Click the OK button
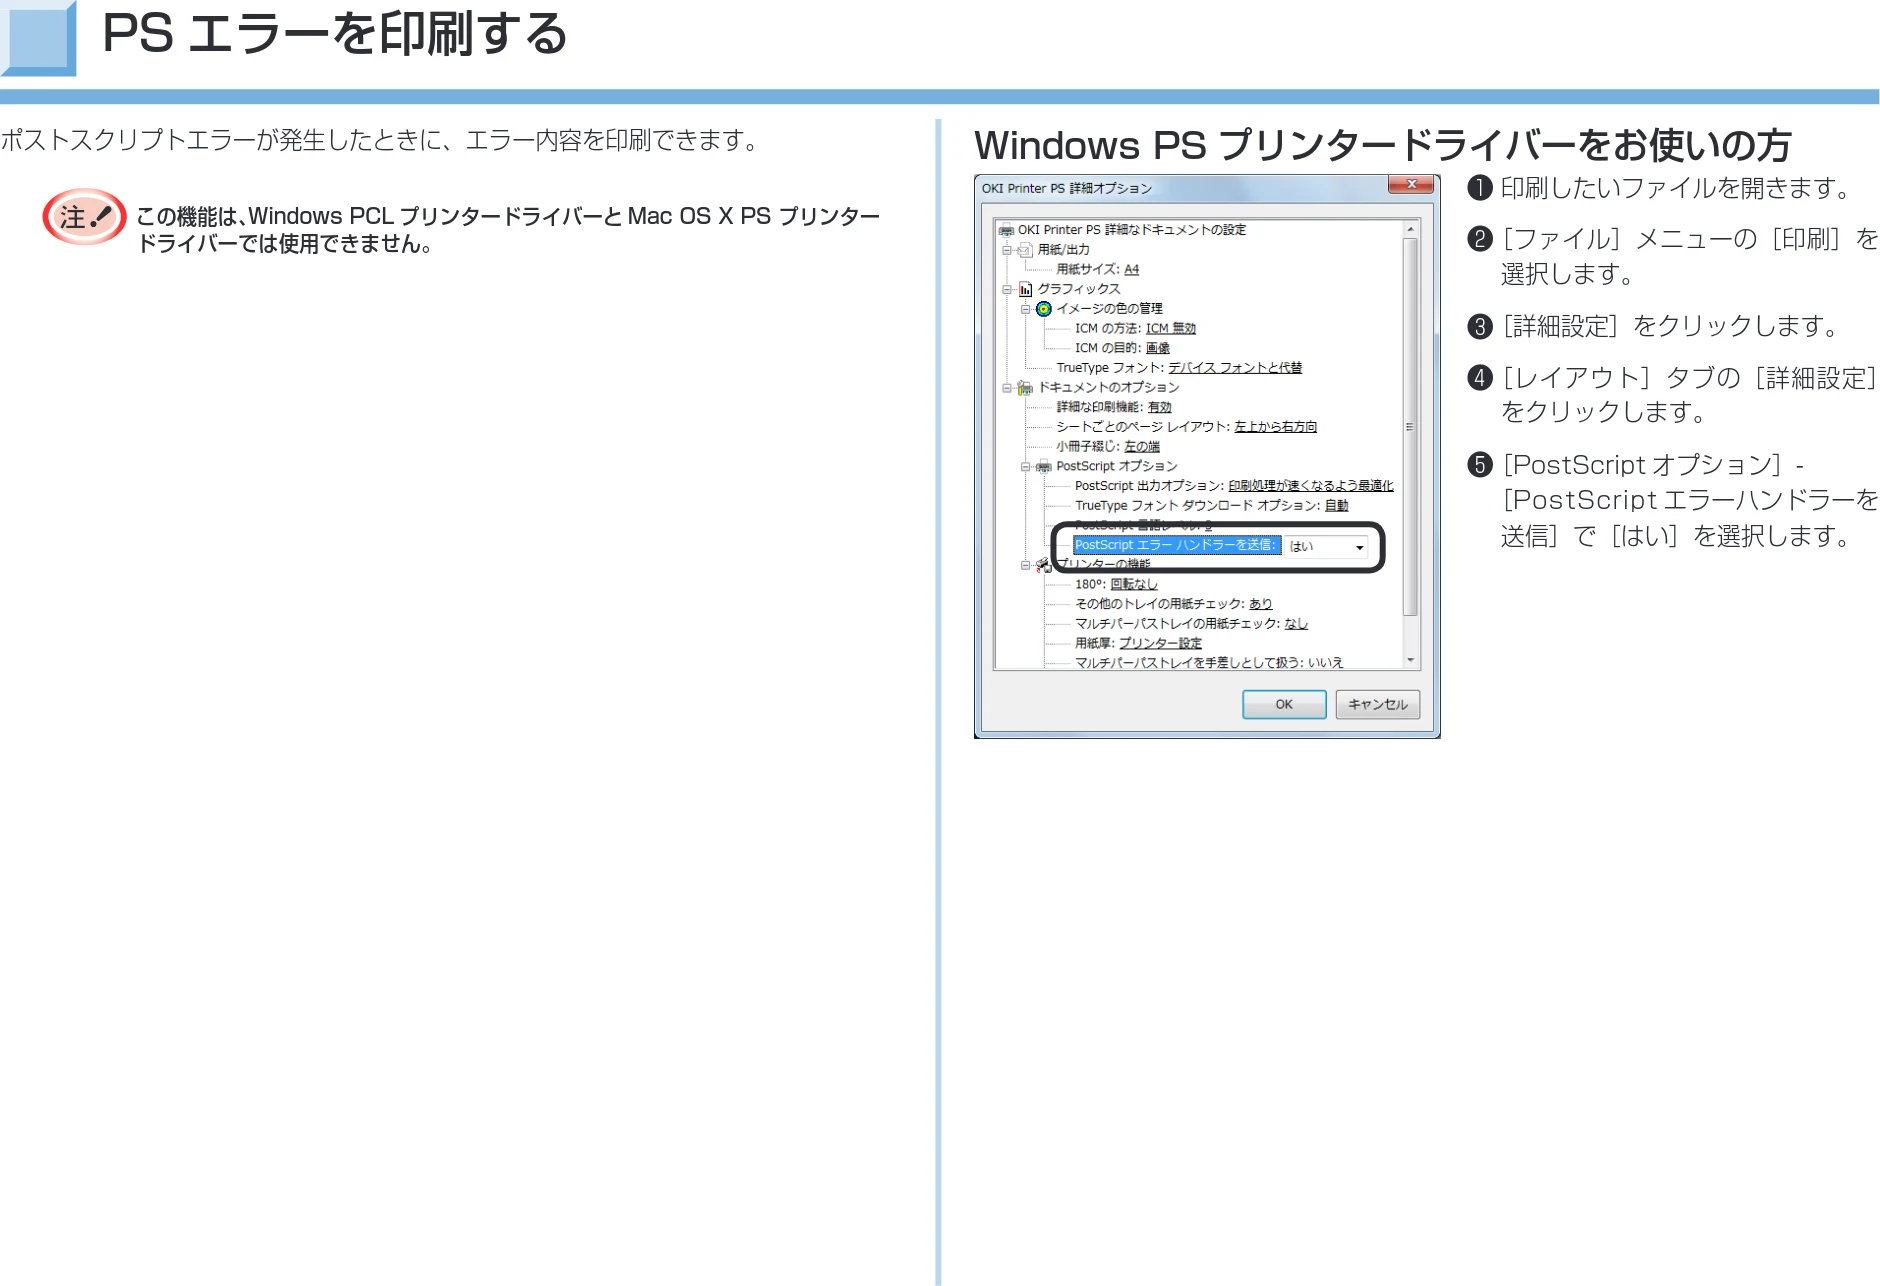The height and width of the screenshot is (1286, 1880). 1284,704
